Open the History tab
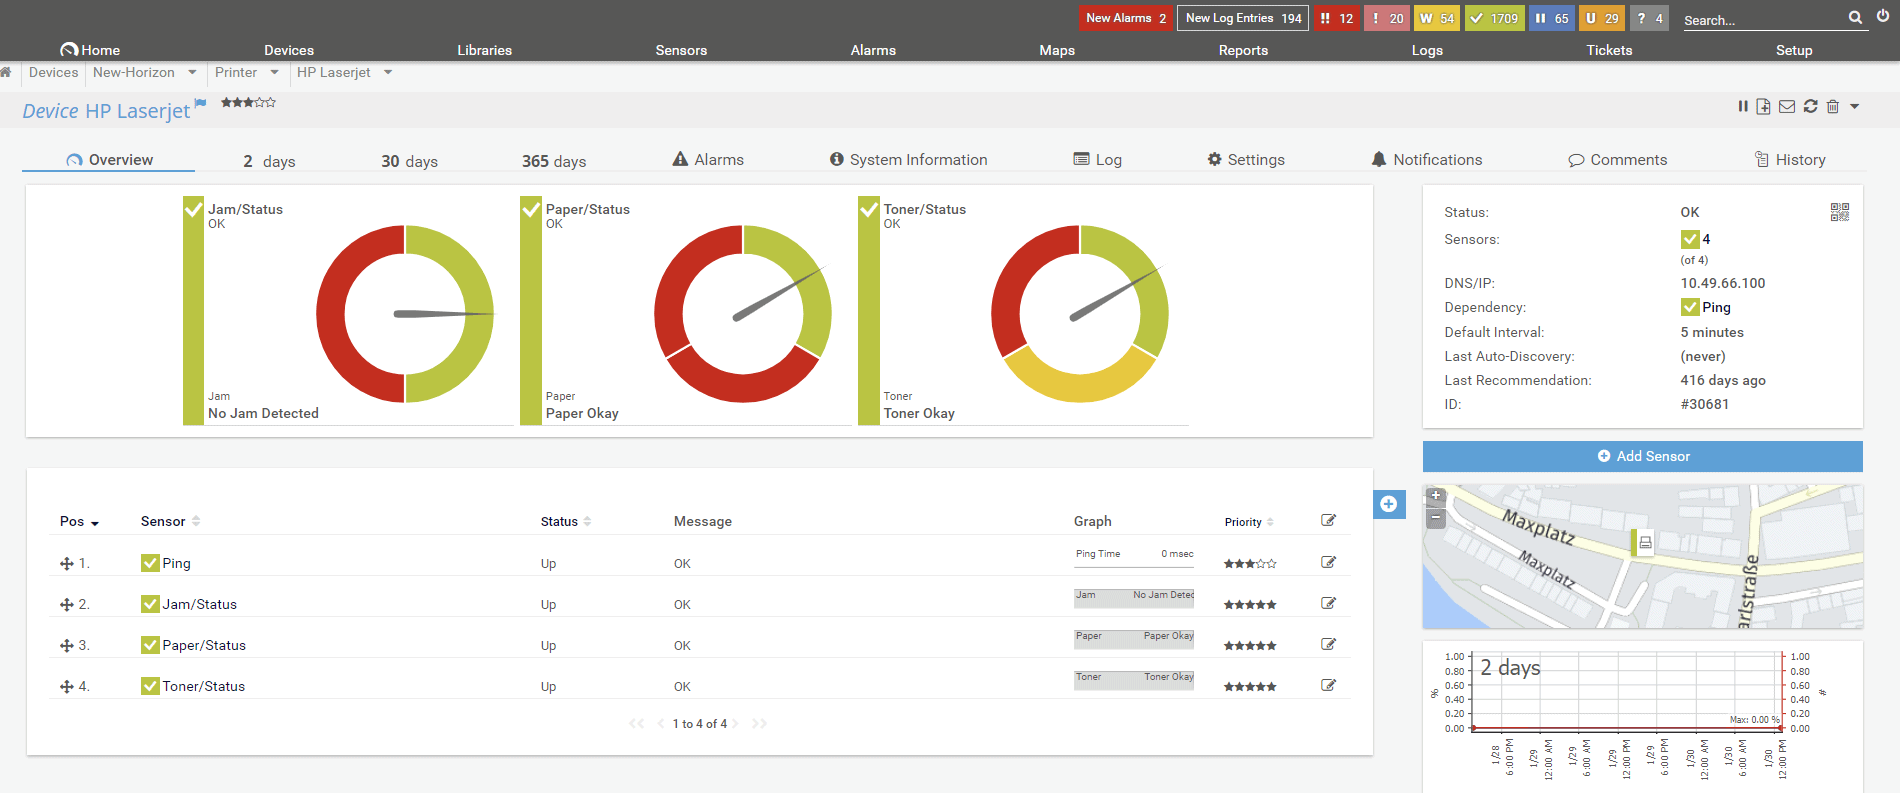The height and width of the screenshot is (793, 1900). click(1790, 160)
